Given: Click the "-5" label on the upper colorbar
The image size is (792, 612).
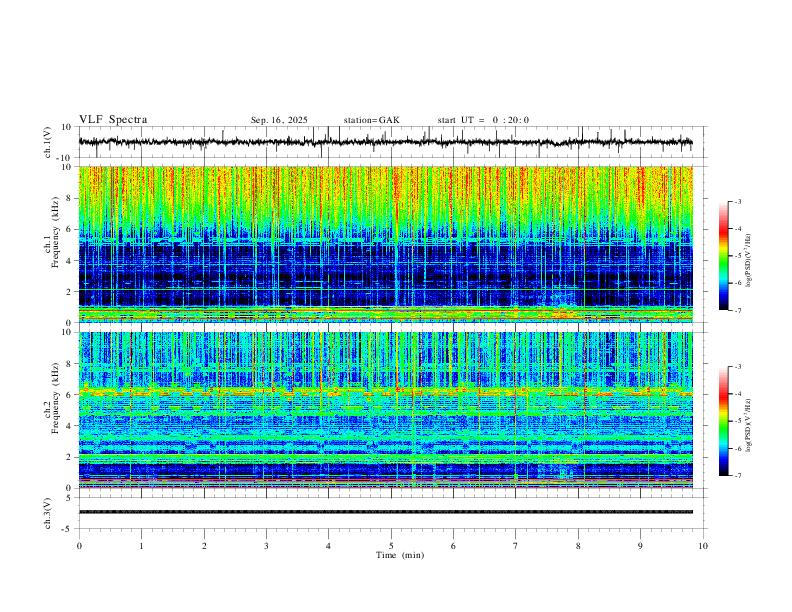Looking at the screenshot, I should pos(738,256).
